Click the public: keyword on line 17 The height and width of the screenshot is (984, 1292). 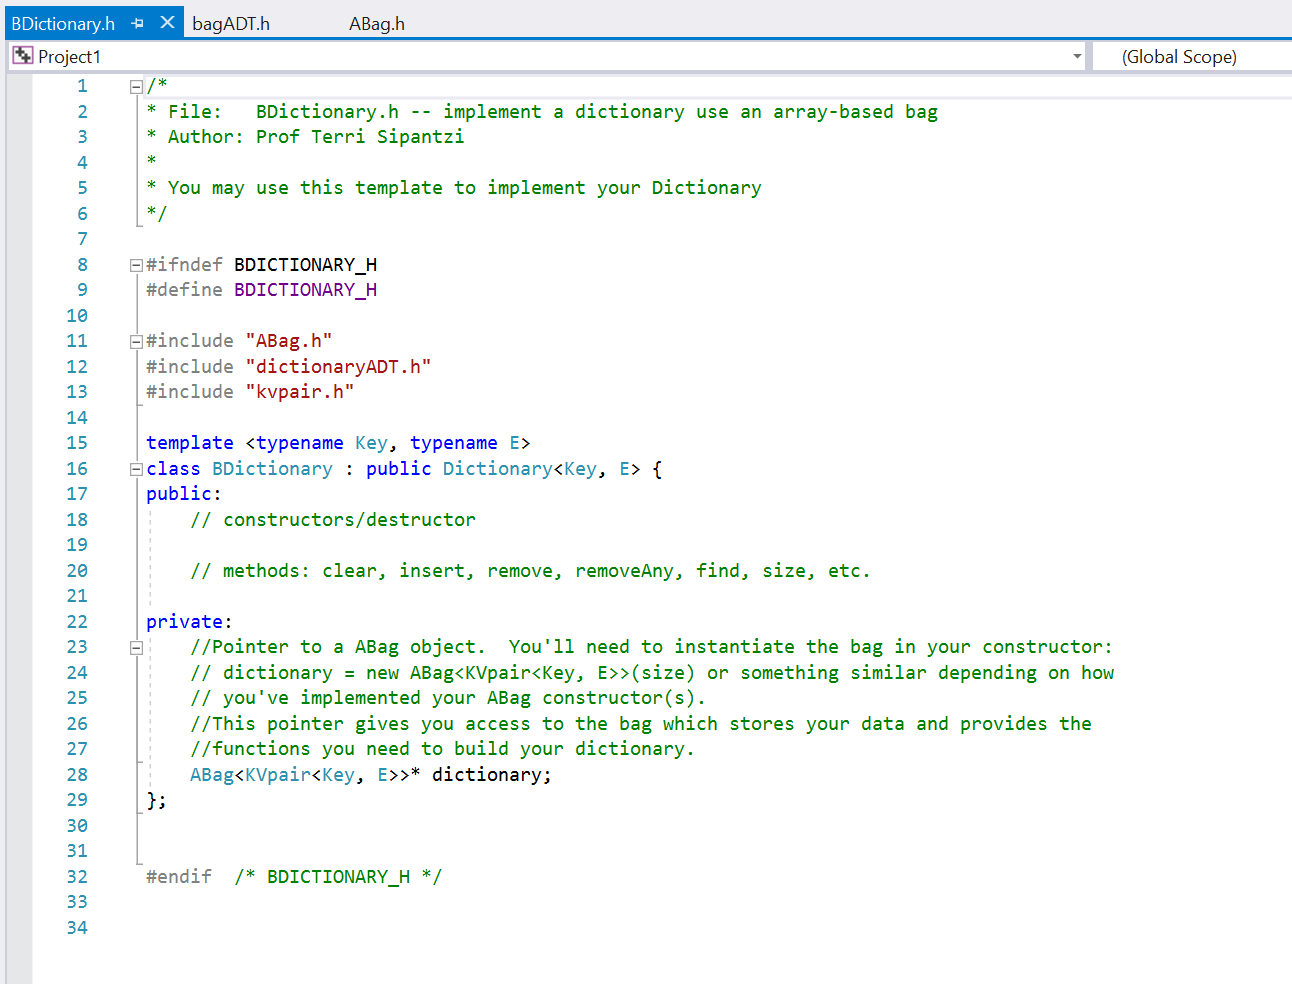coord(184,494)
